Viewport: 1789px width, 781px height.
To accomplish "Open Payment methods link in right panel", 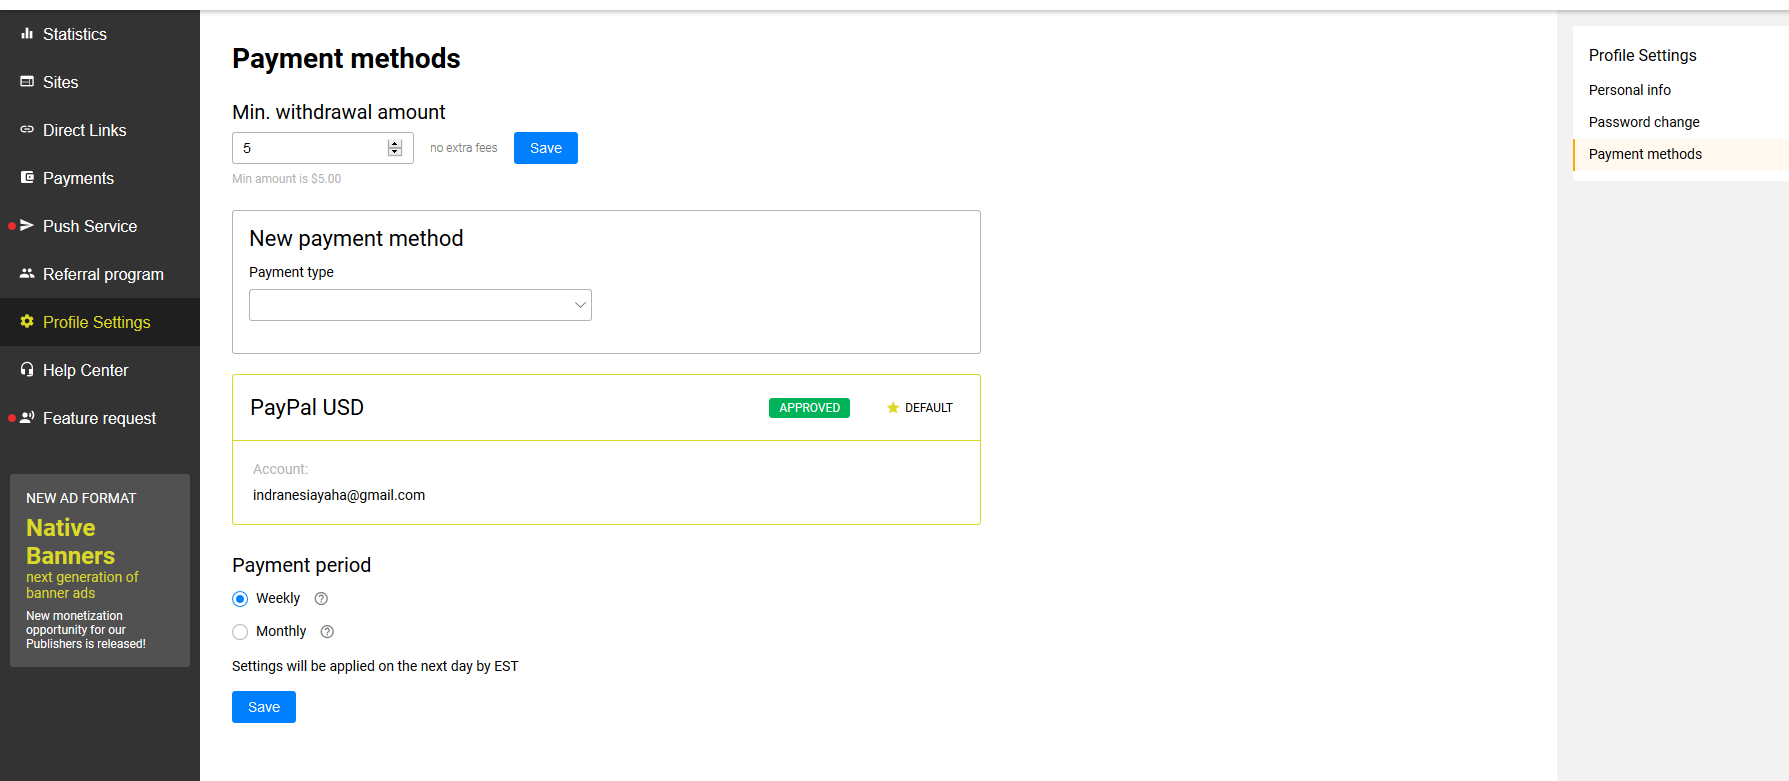I will 1645,154.
